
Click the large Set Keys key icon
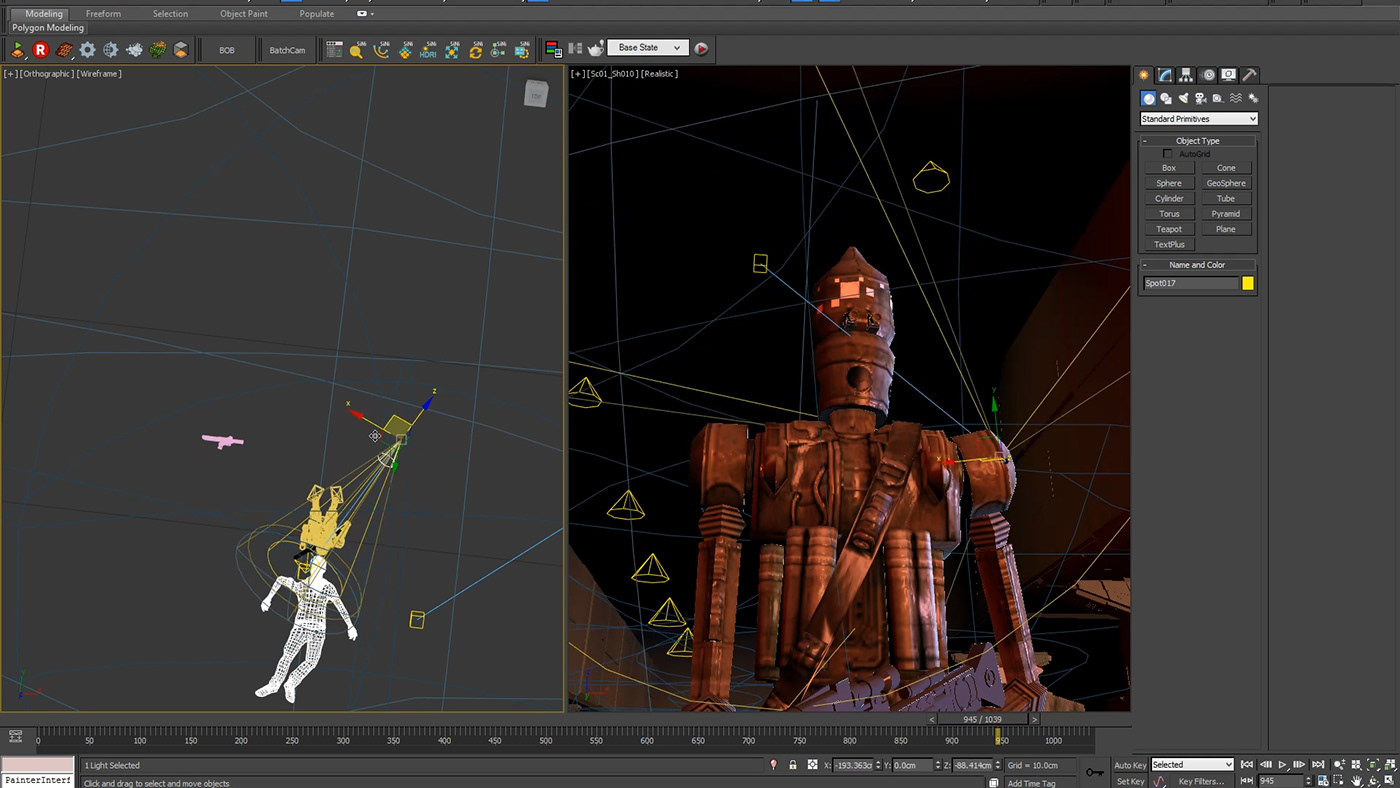click(x=1096, y=772)
